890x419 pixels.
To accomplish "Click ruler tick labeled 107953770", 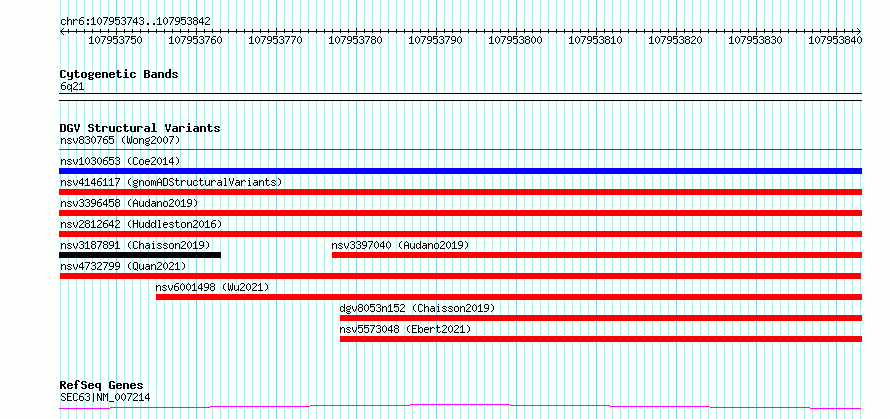I will coord(276,40).
